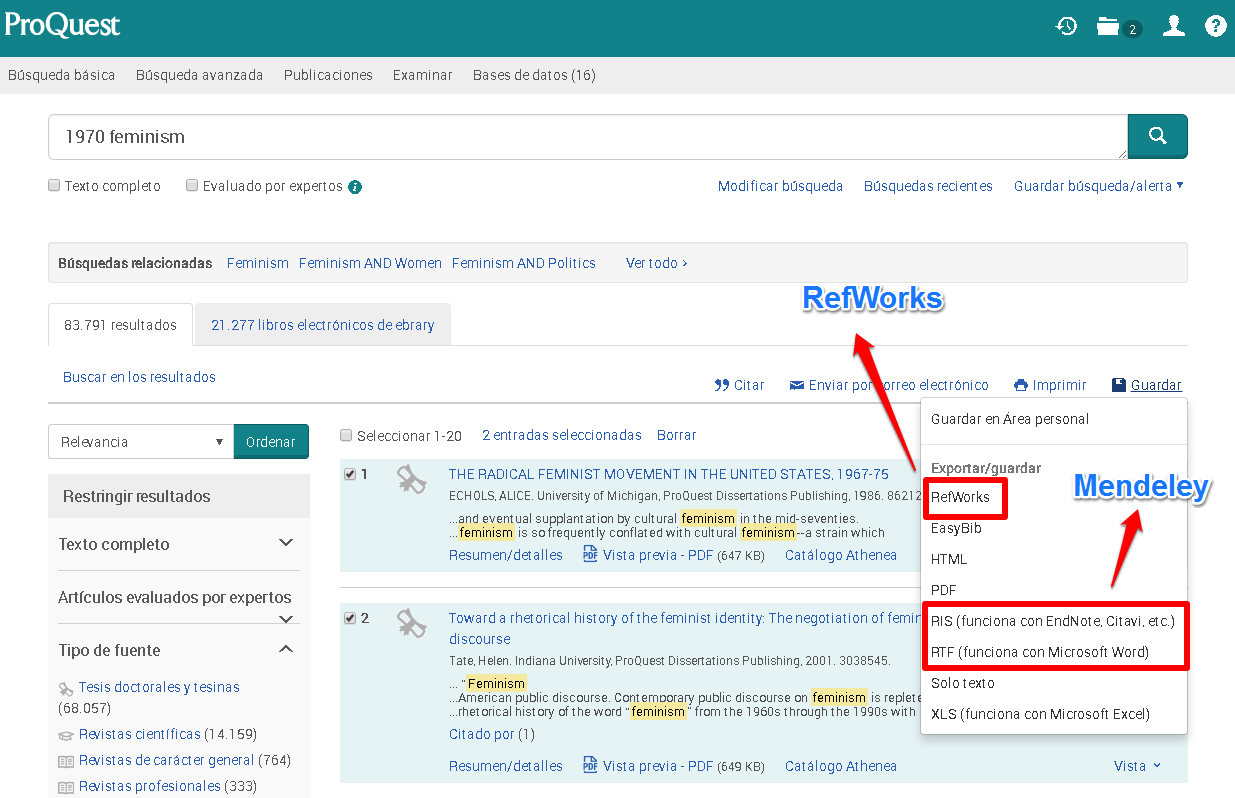Click the Citar quotation mark icon
This screenshot has width=1235, height=798.
[722, 385]
